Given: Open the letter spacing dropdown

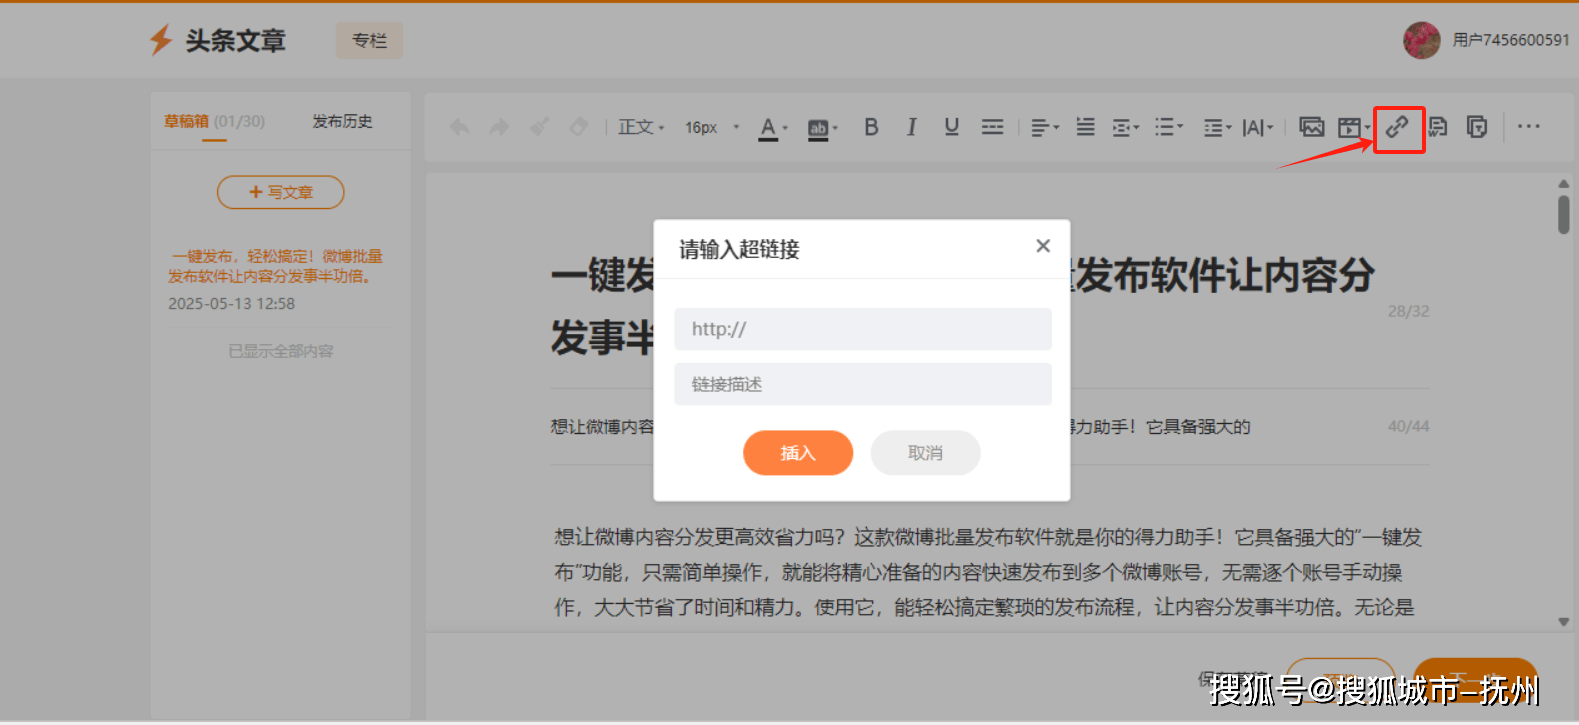Looking at the screenshot, I should 1258,127.
